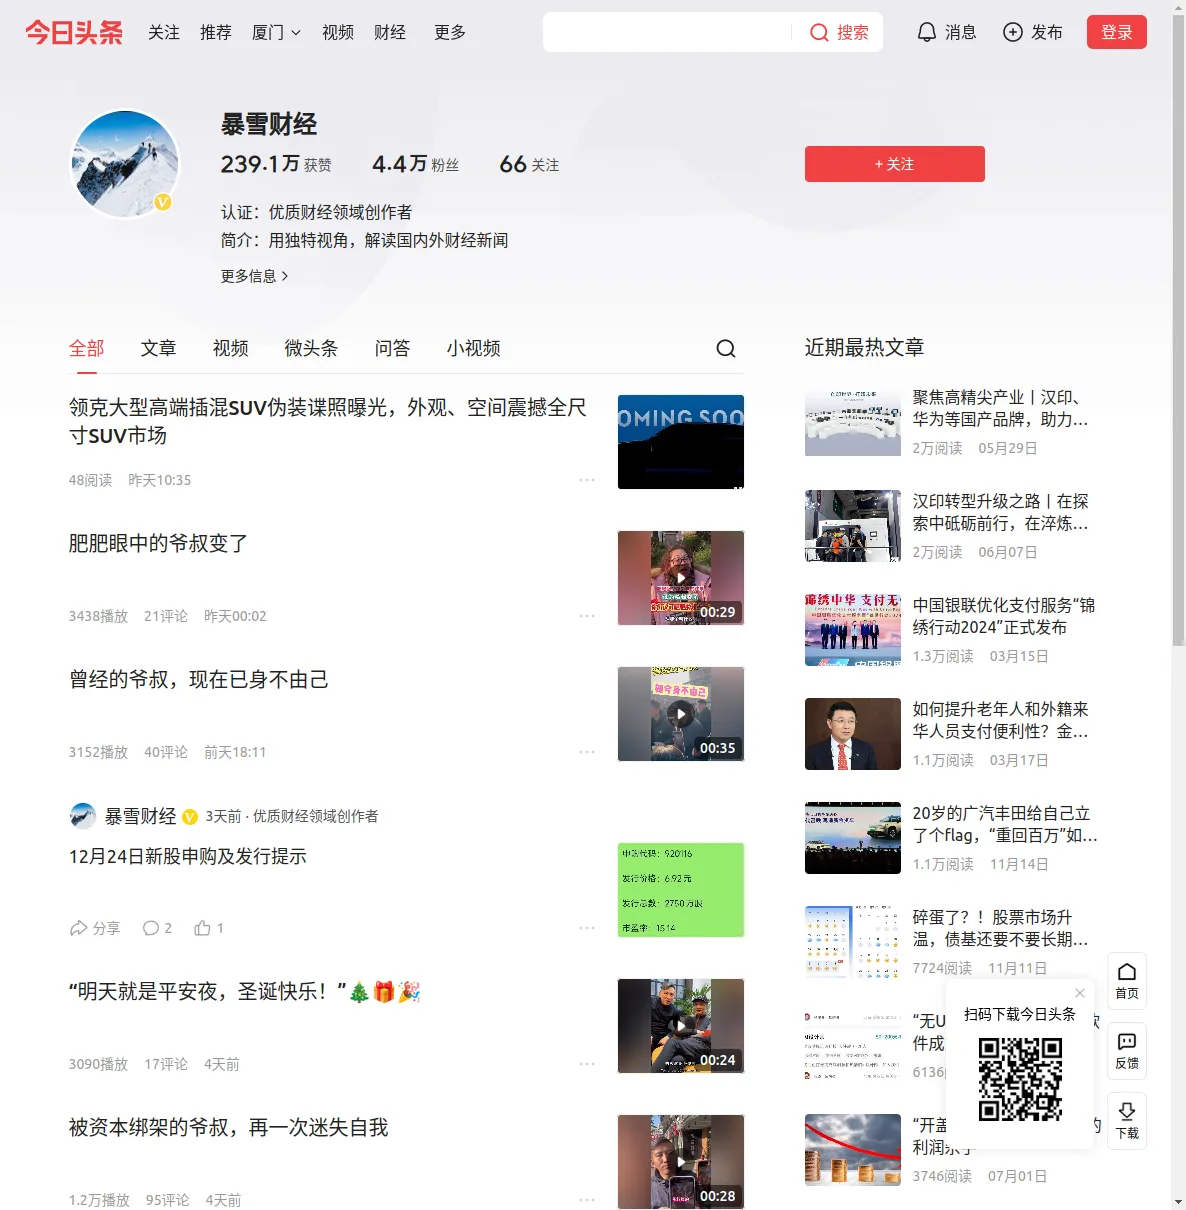
Task: Like the 12月24日新股申购 post
Action: click(x=209, y=928)
